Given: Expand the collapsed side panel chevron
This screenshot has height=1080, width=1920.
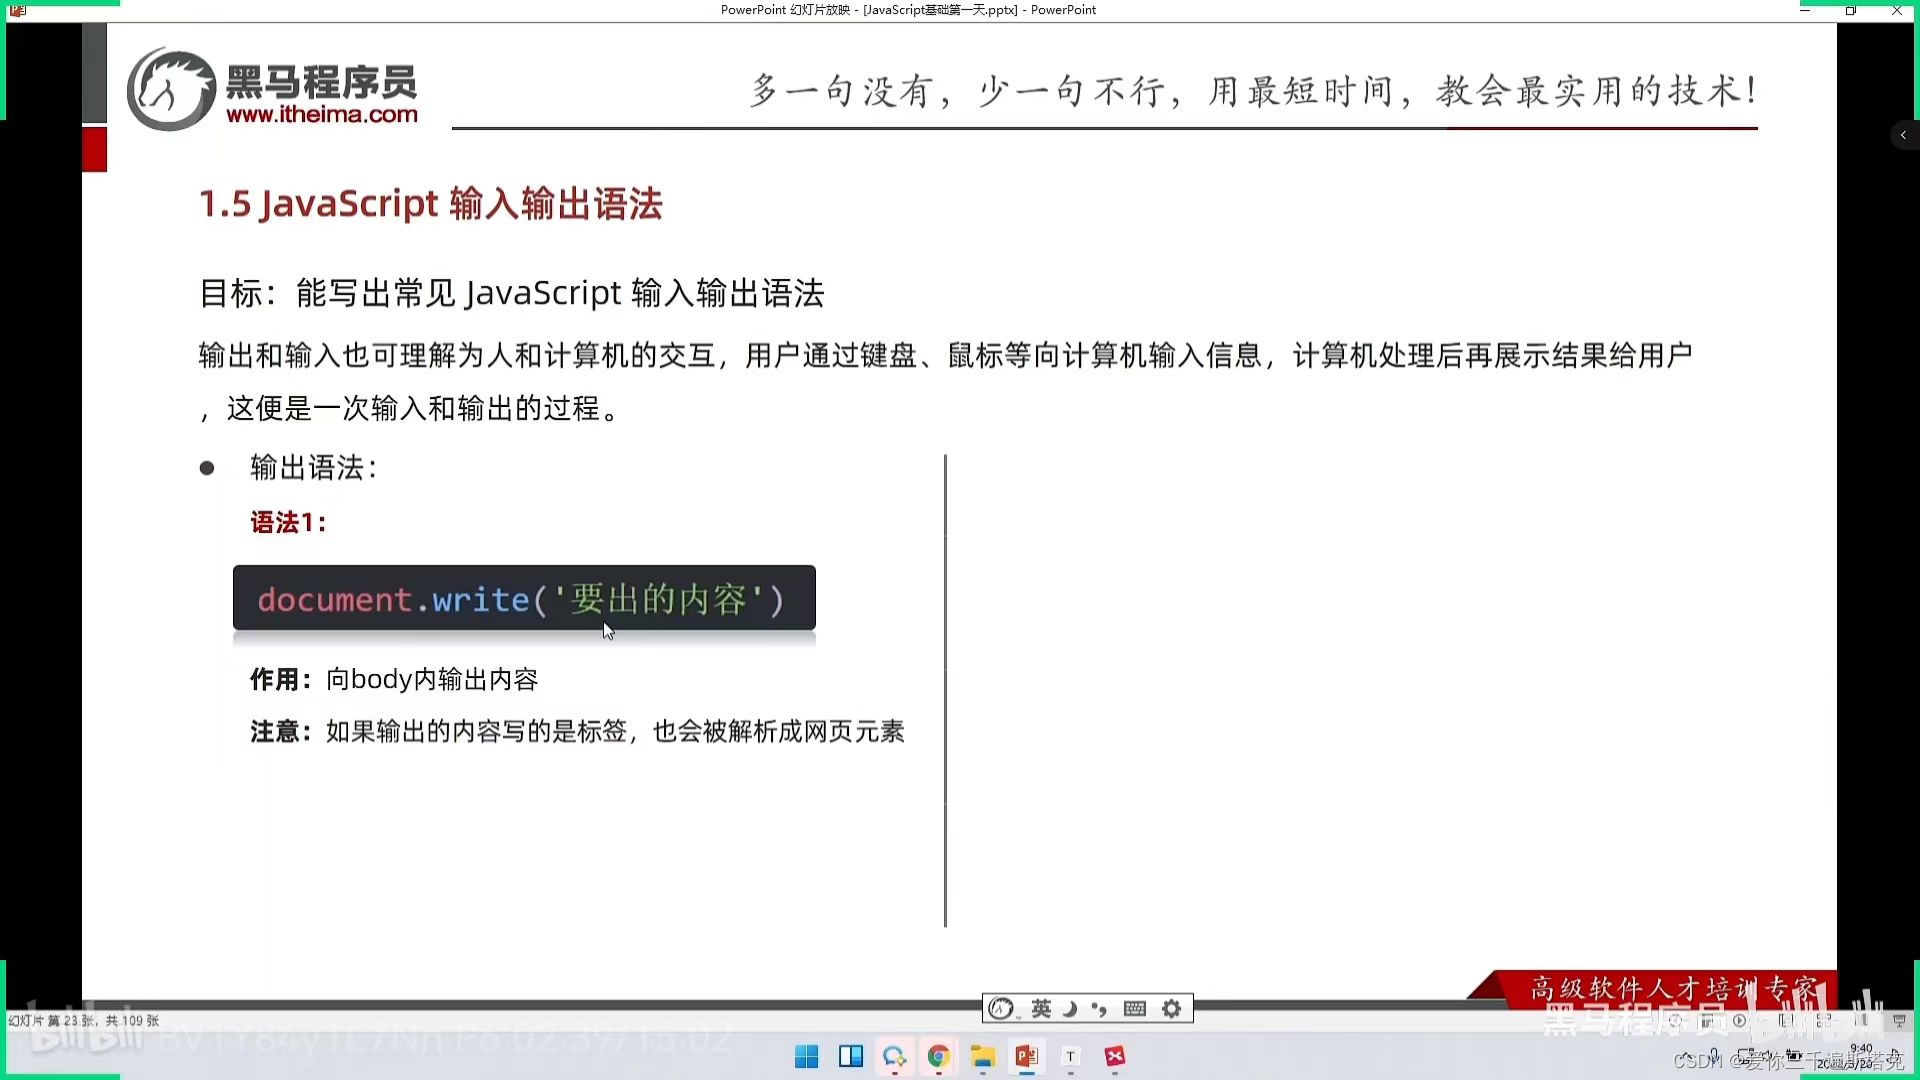Looking at the screenshot, I should (1903, 135).
